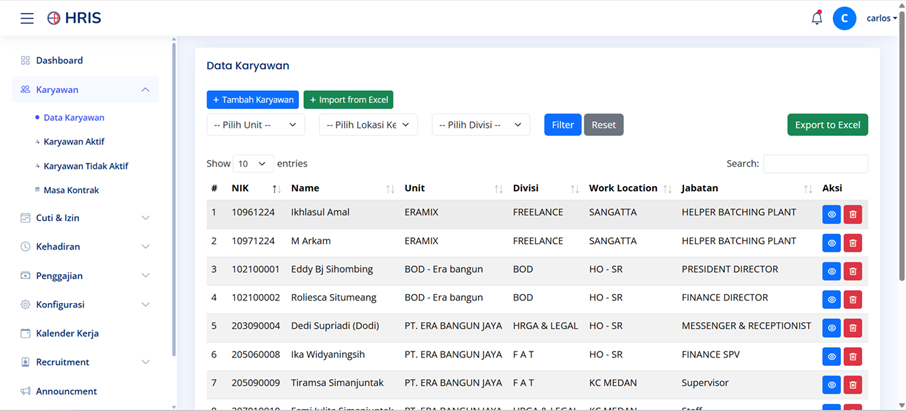Image resolution: width=906 pixels, height=411 pixels.
Task: Click the Recruitment icon
Action: tap(25, 362)
